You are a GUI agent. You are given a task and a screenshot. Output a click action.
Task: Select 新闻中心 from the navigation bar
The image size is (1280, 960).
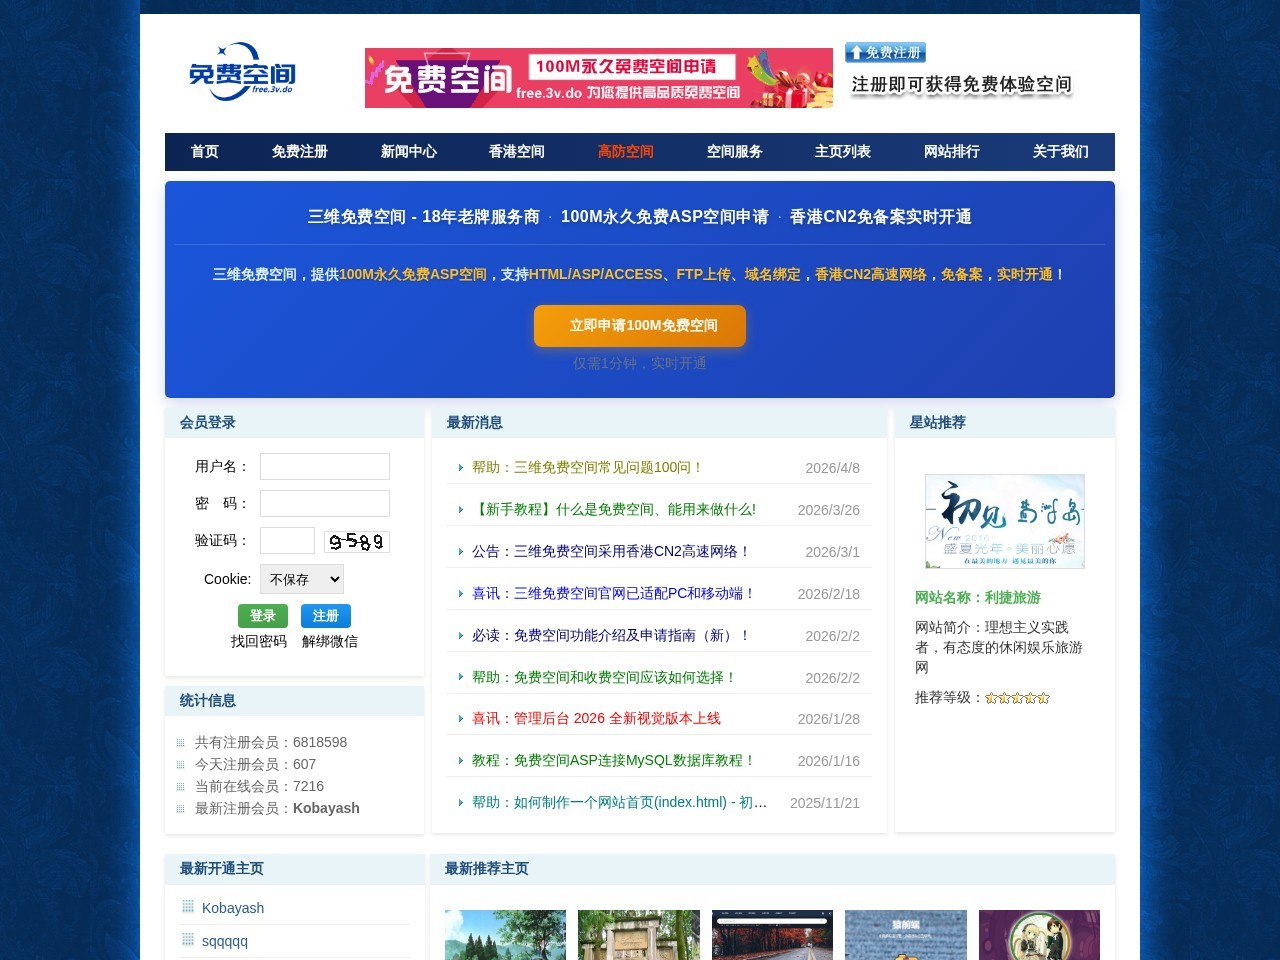tap(408, 151)
